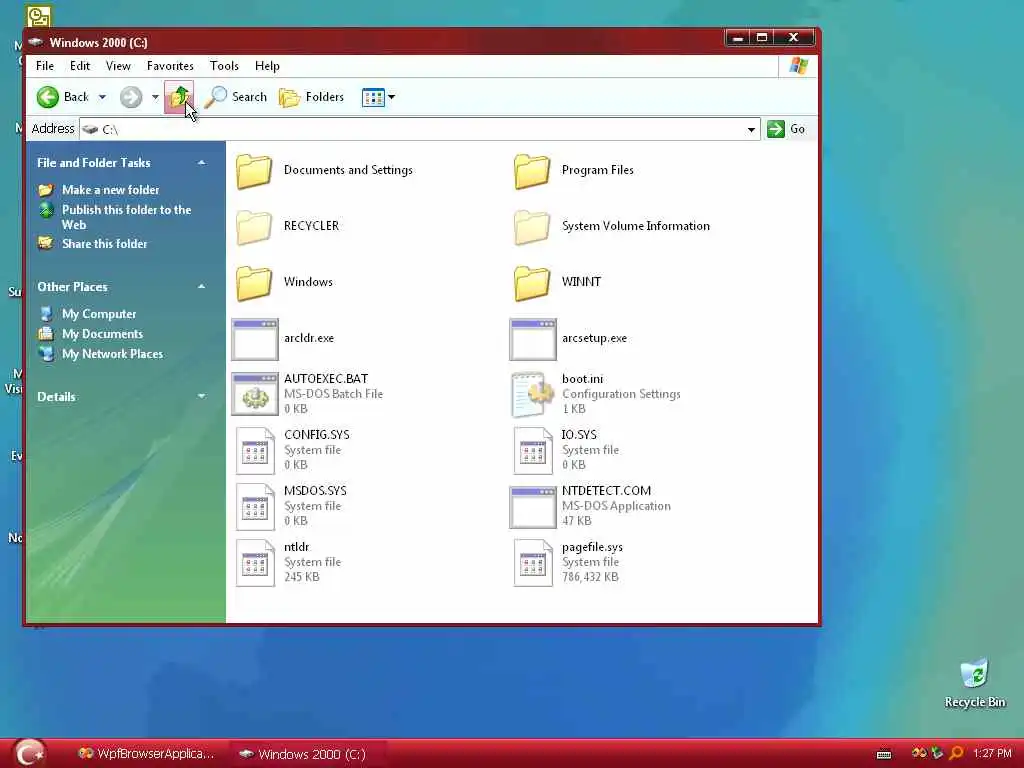1024x768 pixels.
Task: Select the arcsetup.exe file icon
Action: (533, 339)
